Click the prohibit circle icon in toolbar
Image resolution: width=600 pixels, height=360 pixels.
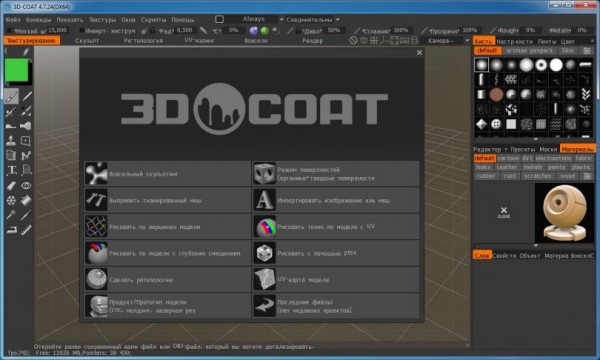[354, 41]
